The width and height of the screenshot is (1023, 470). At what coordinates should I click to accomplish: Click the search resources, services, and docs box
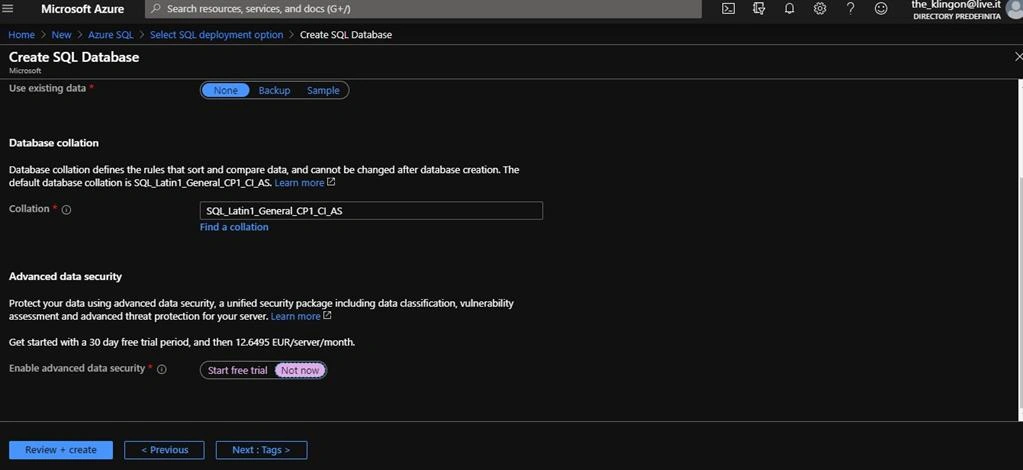tap(423, 9)
